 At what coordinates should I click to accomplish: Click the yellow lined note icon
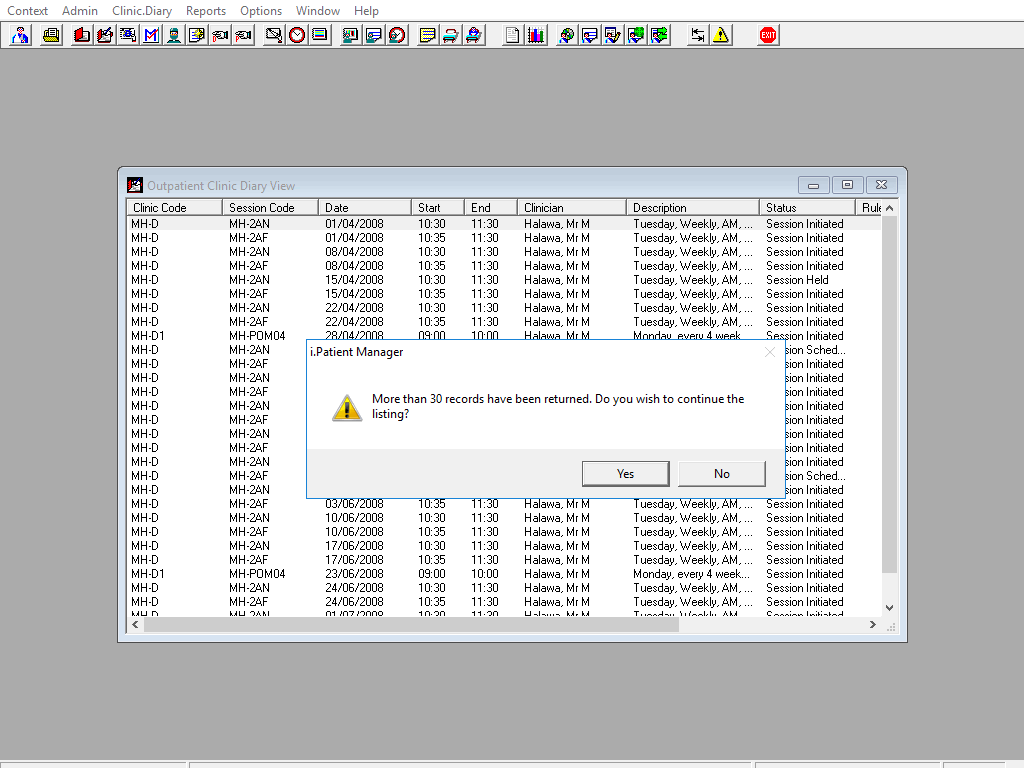427,35
